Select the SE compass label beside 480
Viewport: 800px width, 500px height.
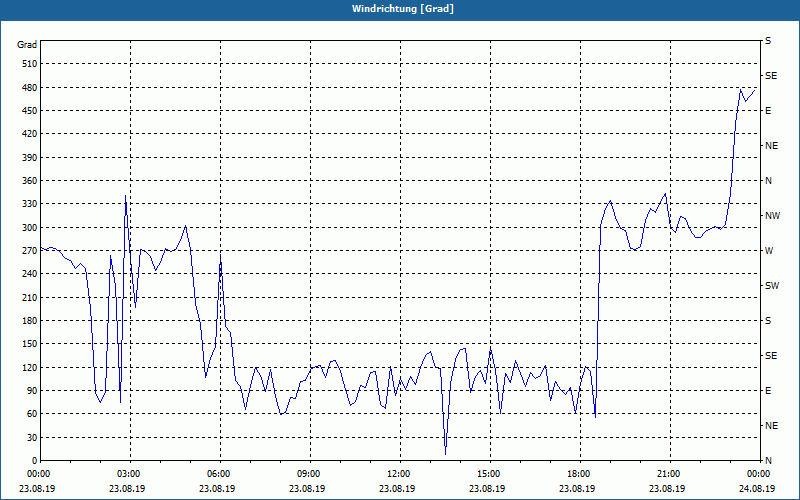[771, 76]
